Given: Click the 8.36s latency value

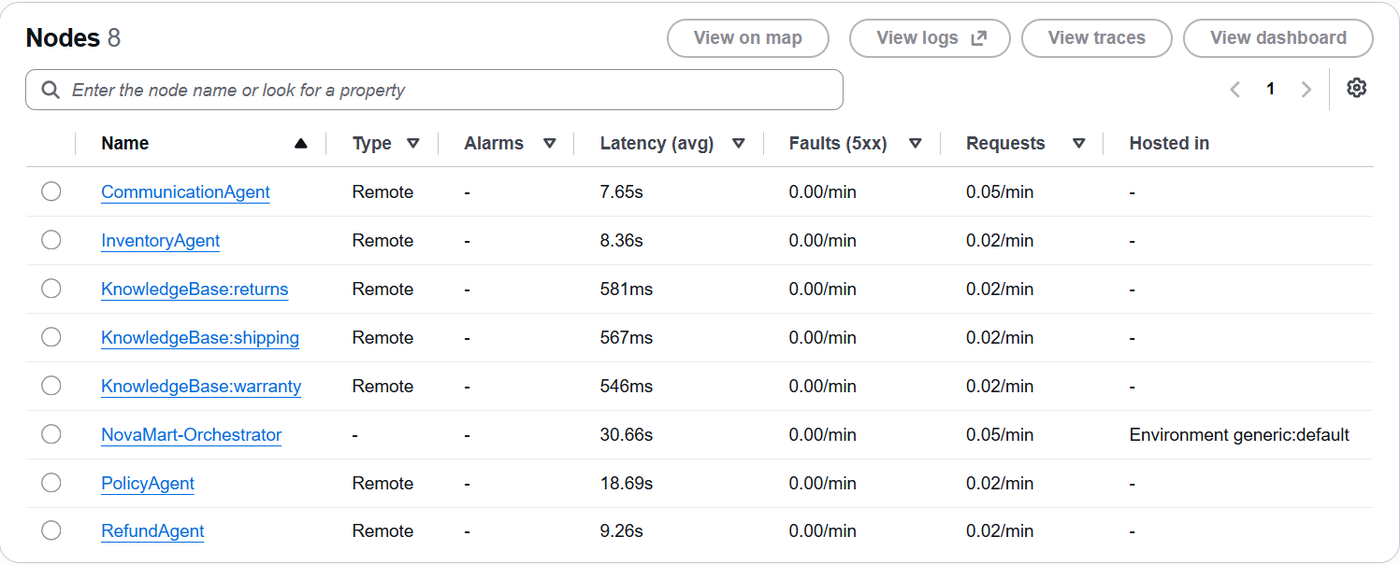Looking at the screenshot, I should click(621, 241).
